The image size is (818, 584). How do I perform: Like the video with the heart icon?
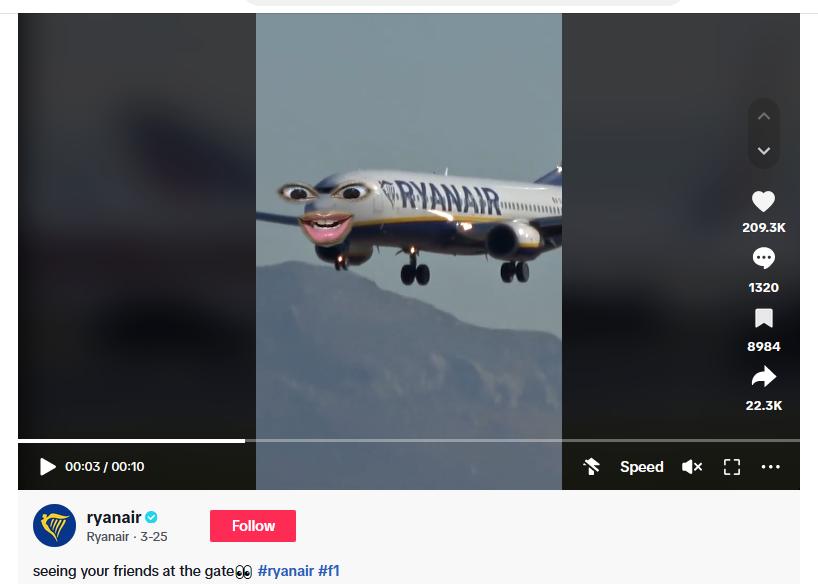763,201
